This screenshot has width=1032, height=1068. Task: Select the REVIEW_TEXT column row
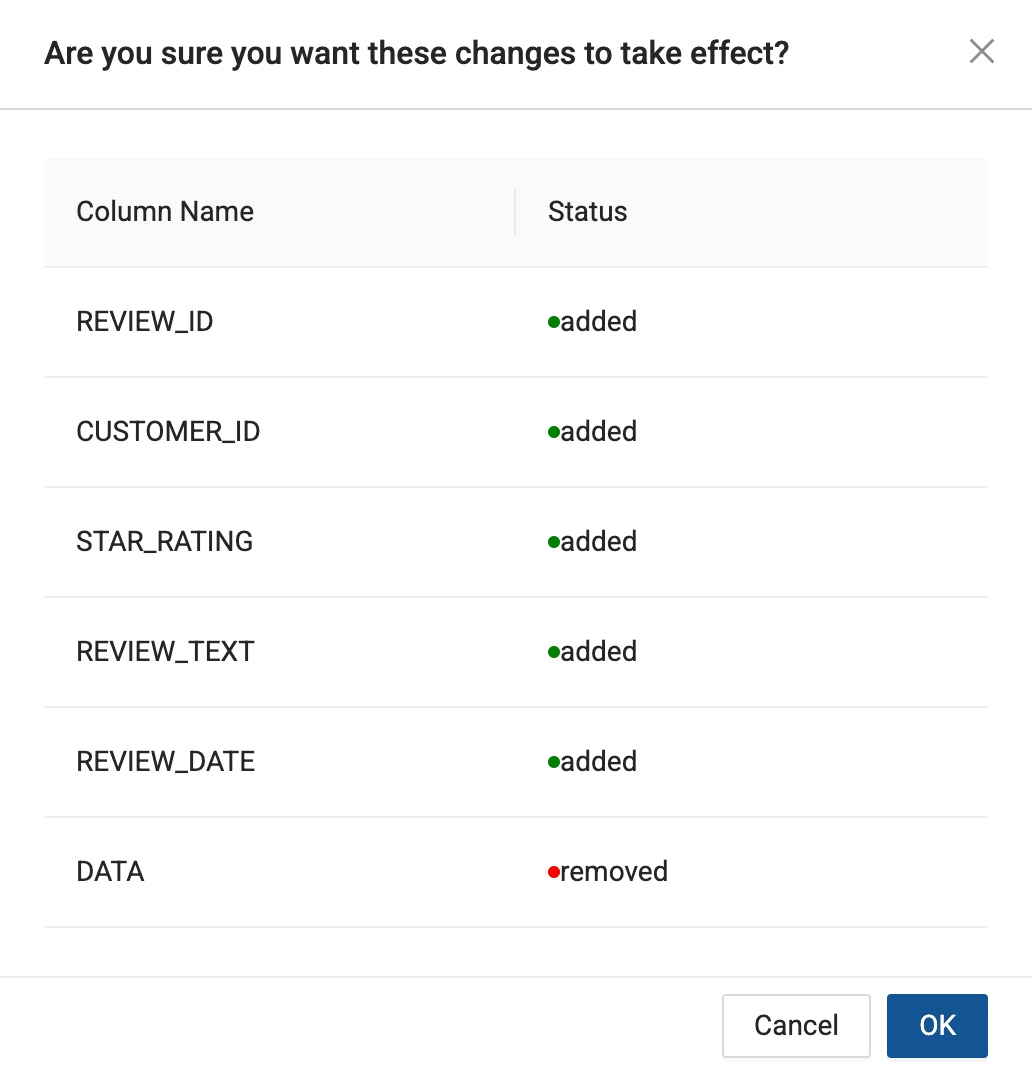point(516,652)
